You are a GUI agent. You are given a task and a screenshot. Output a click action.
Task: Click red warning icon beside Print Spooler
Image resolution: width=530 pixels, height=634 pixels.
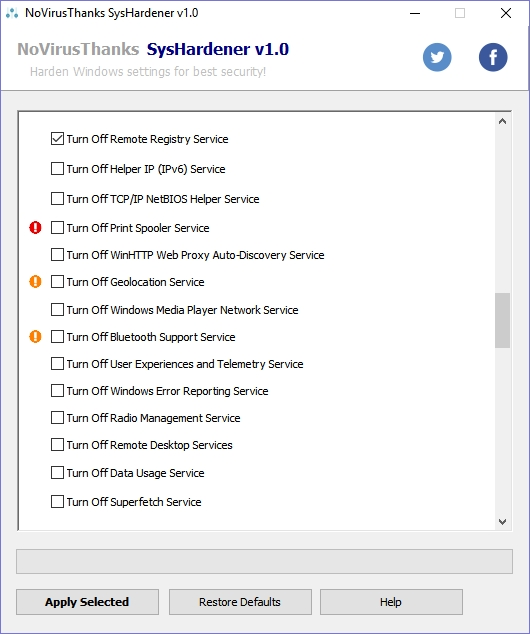(35, 228)
